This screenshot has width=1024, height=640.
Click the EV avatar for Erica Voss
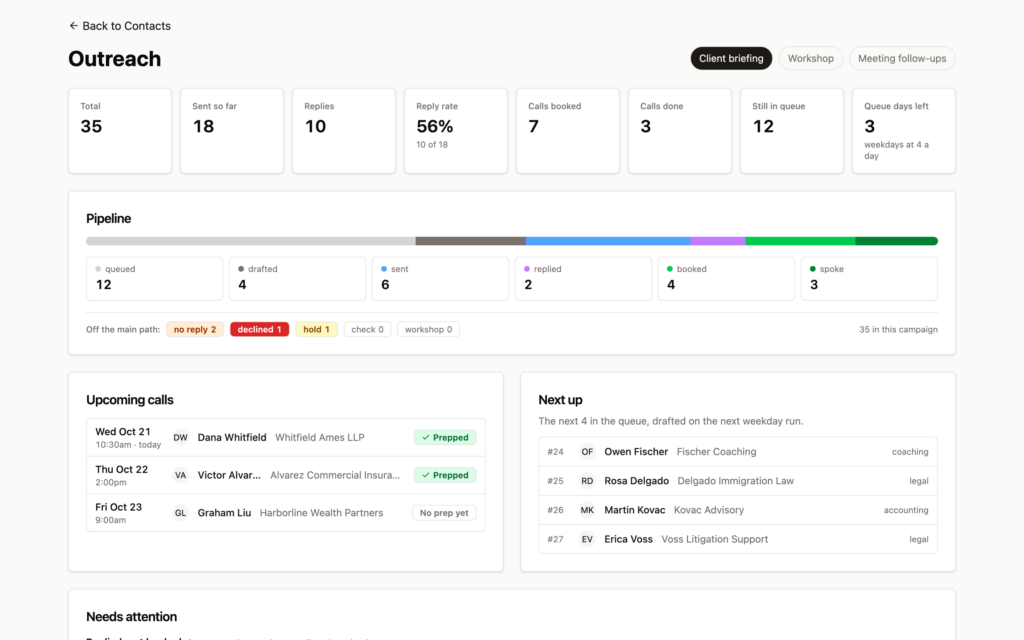pyautogui.click(x=587, y=539)
